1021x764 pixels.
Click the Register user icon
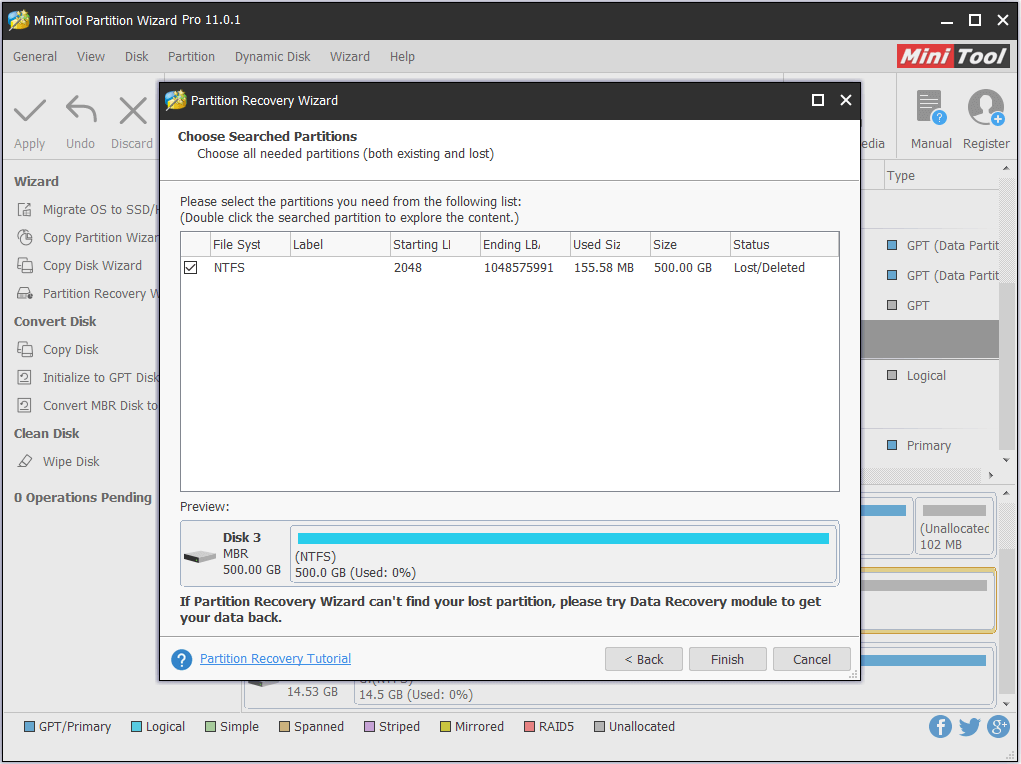[x=985, y=110]
